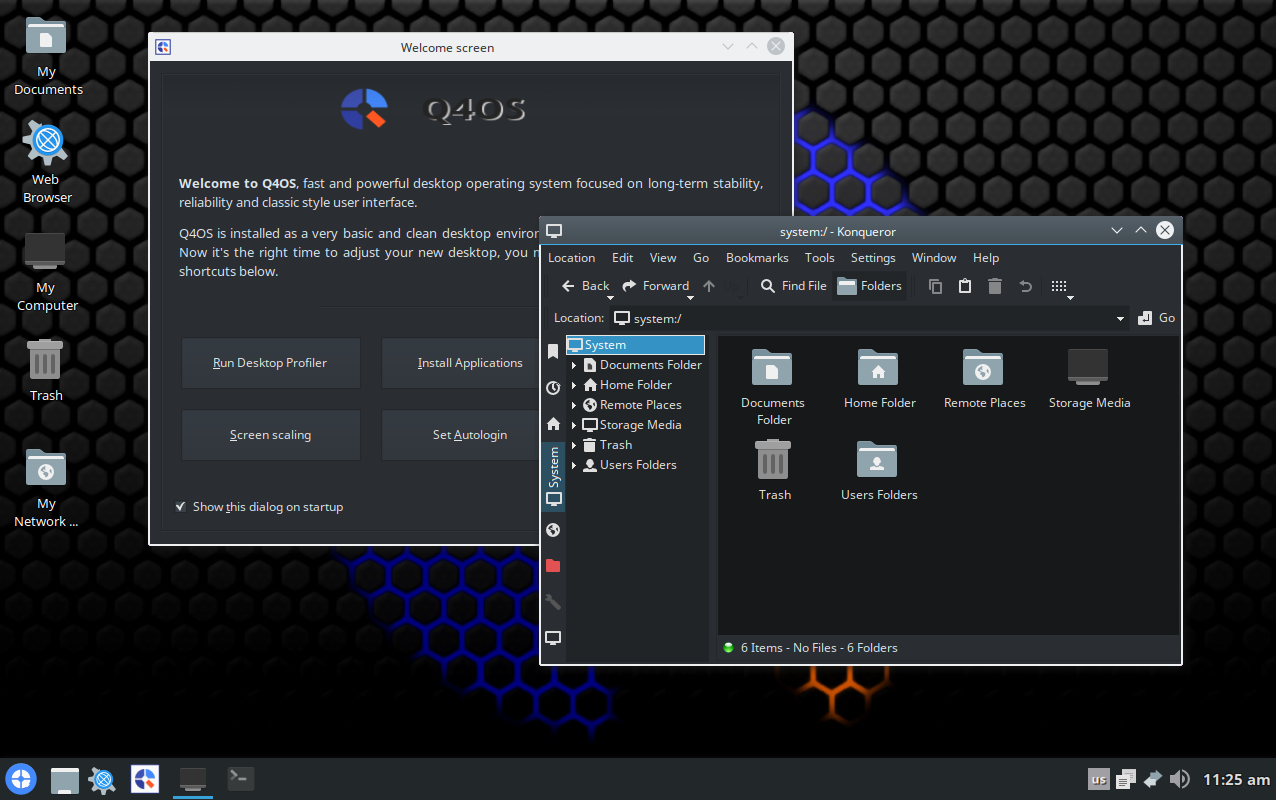The image size is (1276, 800).
Task: Launch terminal from taskbar
Action: 239,778
